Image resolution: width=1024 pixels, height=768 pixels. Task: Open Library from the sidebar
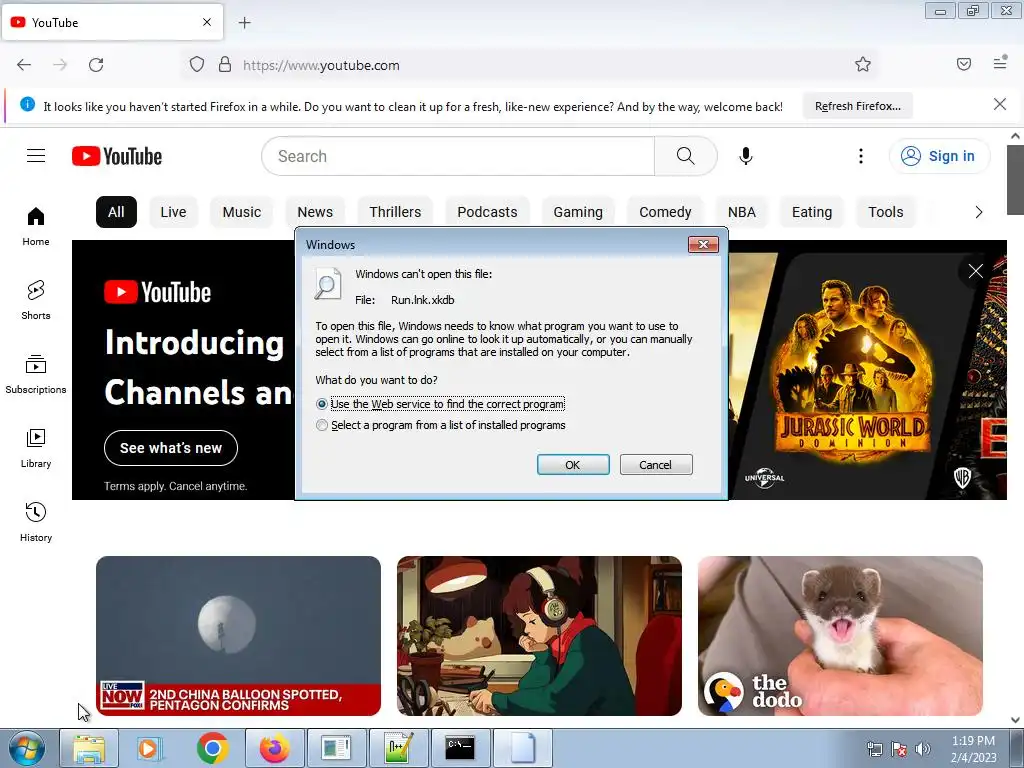click(x=36, y=448)
